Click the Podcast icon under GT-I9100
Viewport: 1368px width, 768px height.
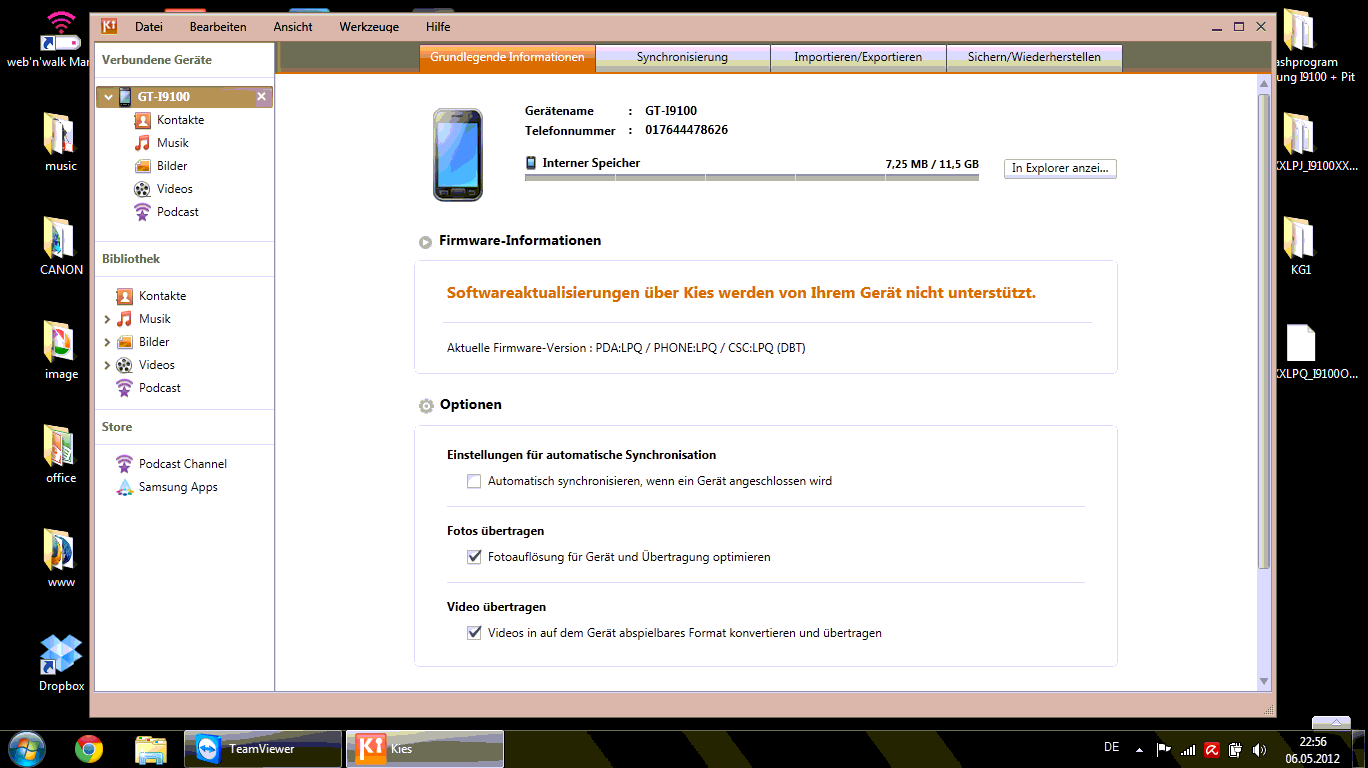[x=142, y=212]
